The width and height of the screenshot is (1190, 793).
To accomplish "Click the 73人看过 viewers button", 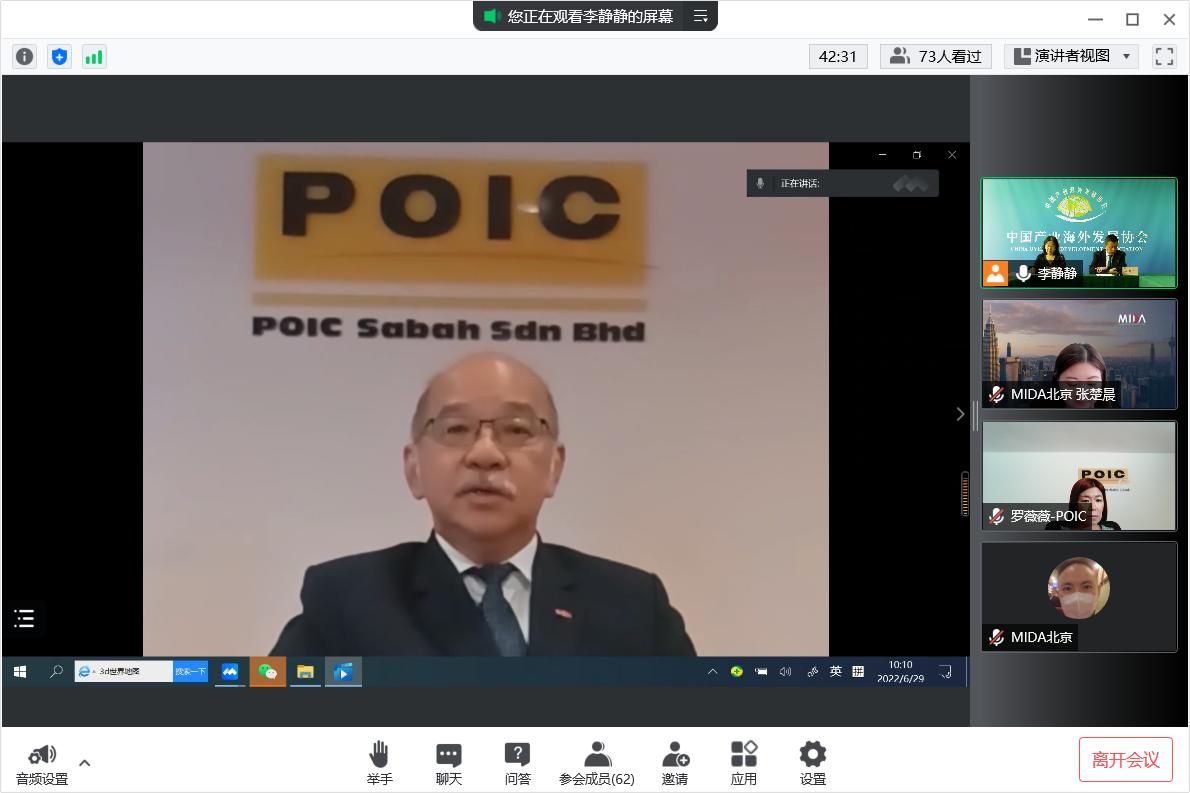I will pyautogui.click(x=936, y=56).
